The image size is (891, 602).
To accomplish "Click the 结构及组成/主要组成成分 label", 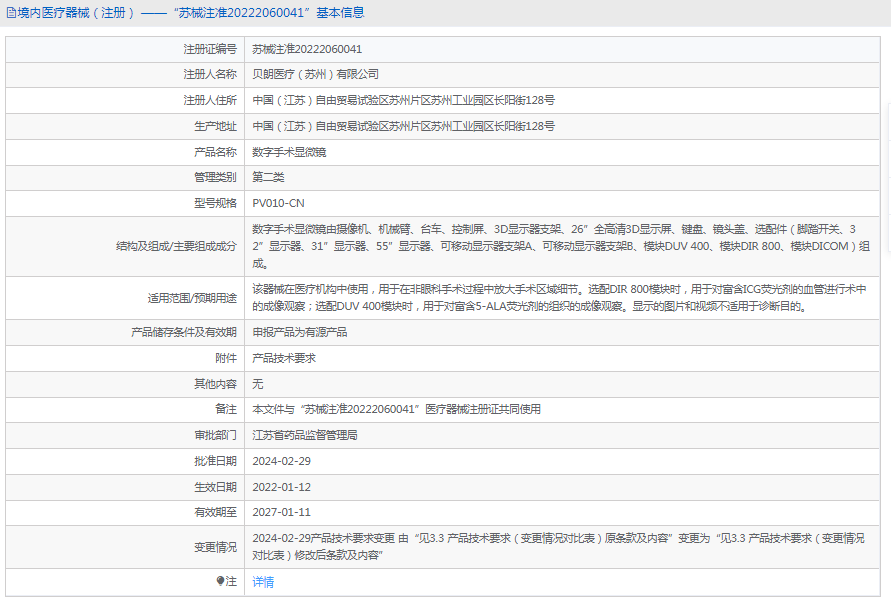I will click(x=176, y=246).
